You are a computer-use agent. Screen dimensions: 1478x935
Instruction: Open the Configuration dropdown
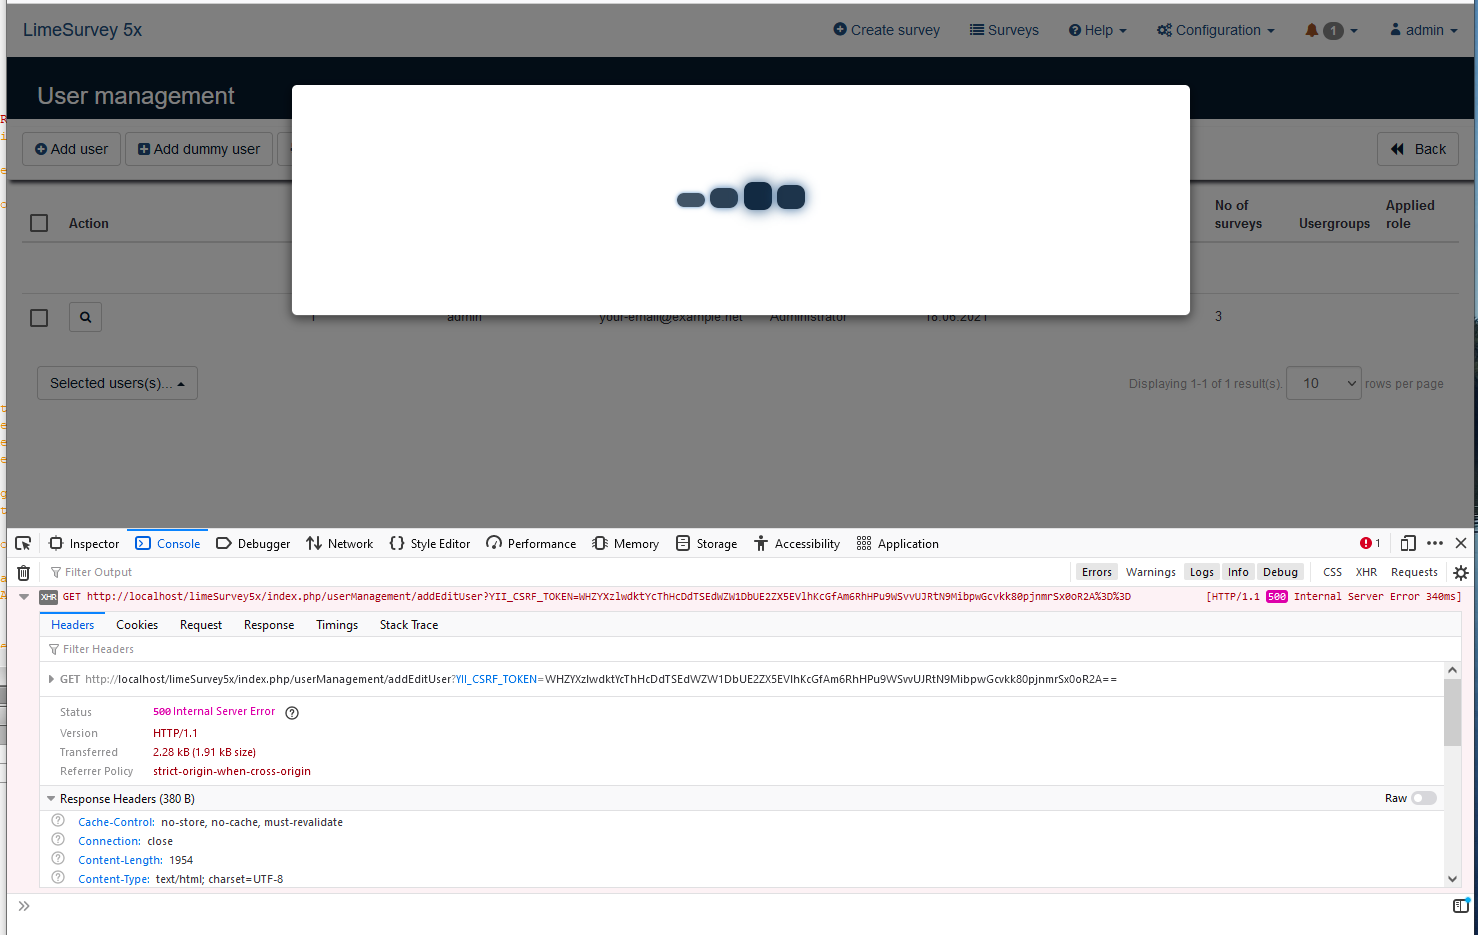point(1216,30)
